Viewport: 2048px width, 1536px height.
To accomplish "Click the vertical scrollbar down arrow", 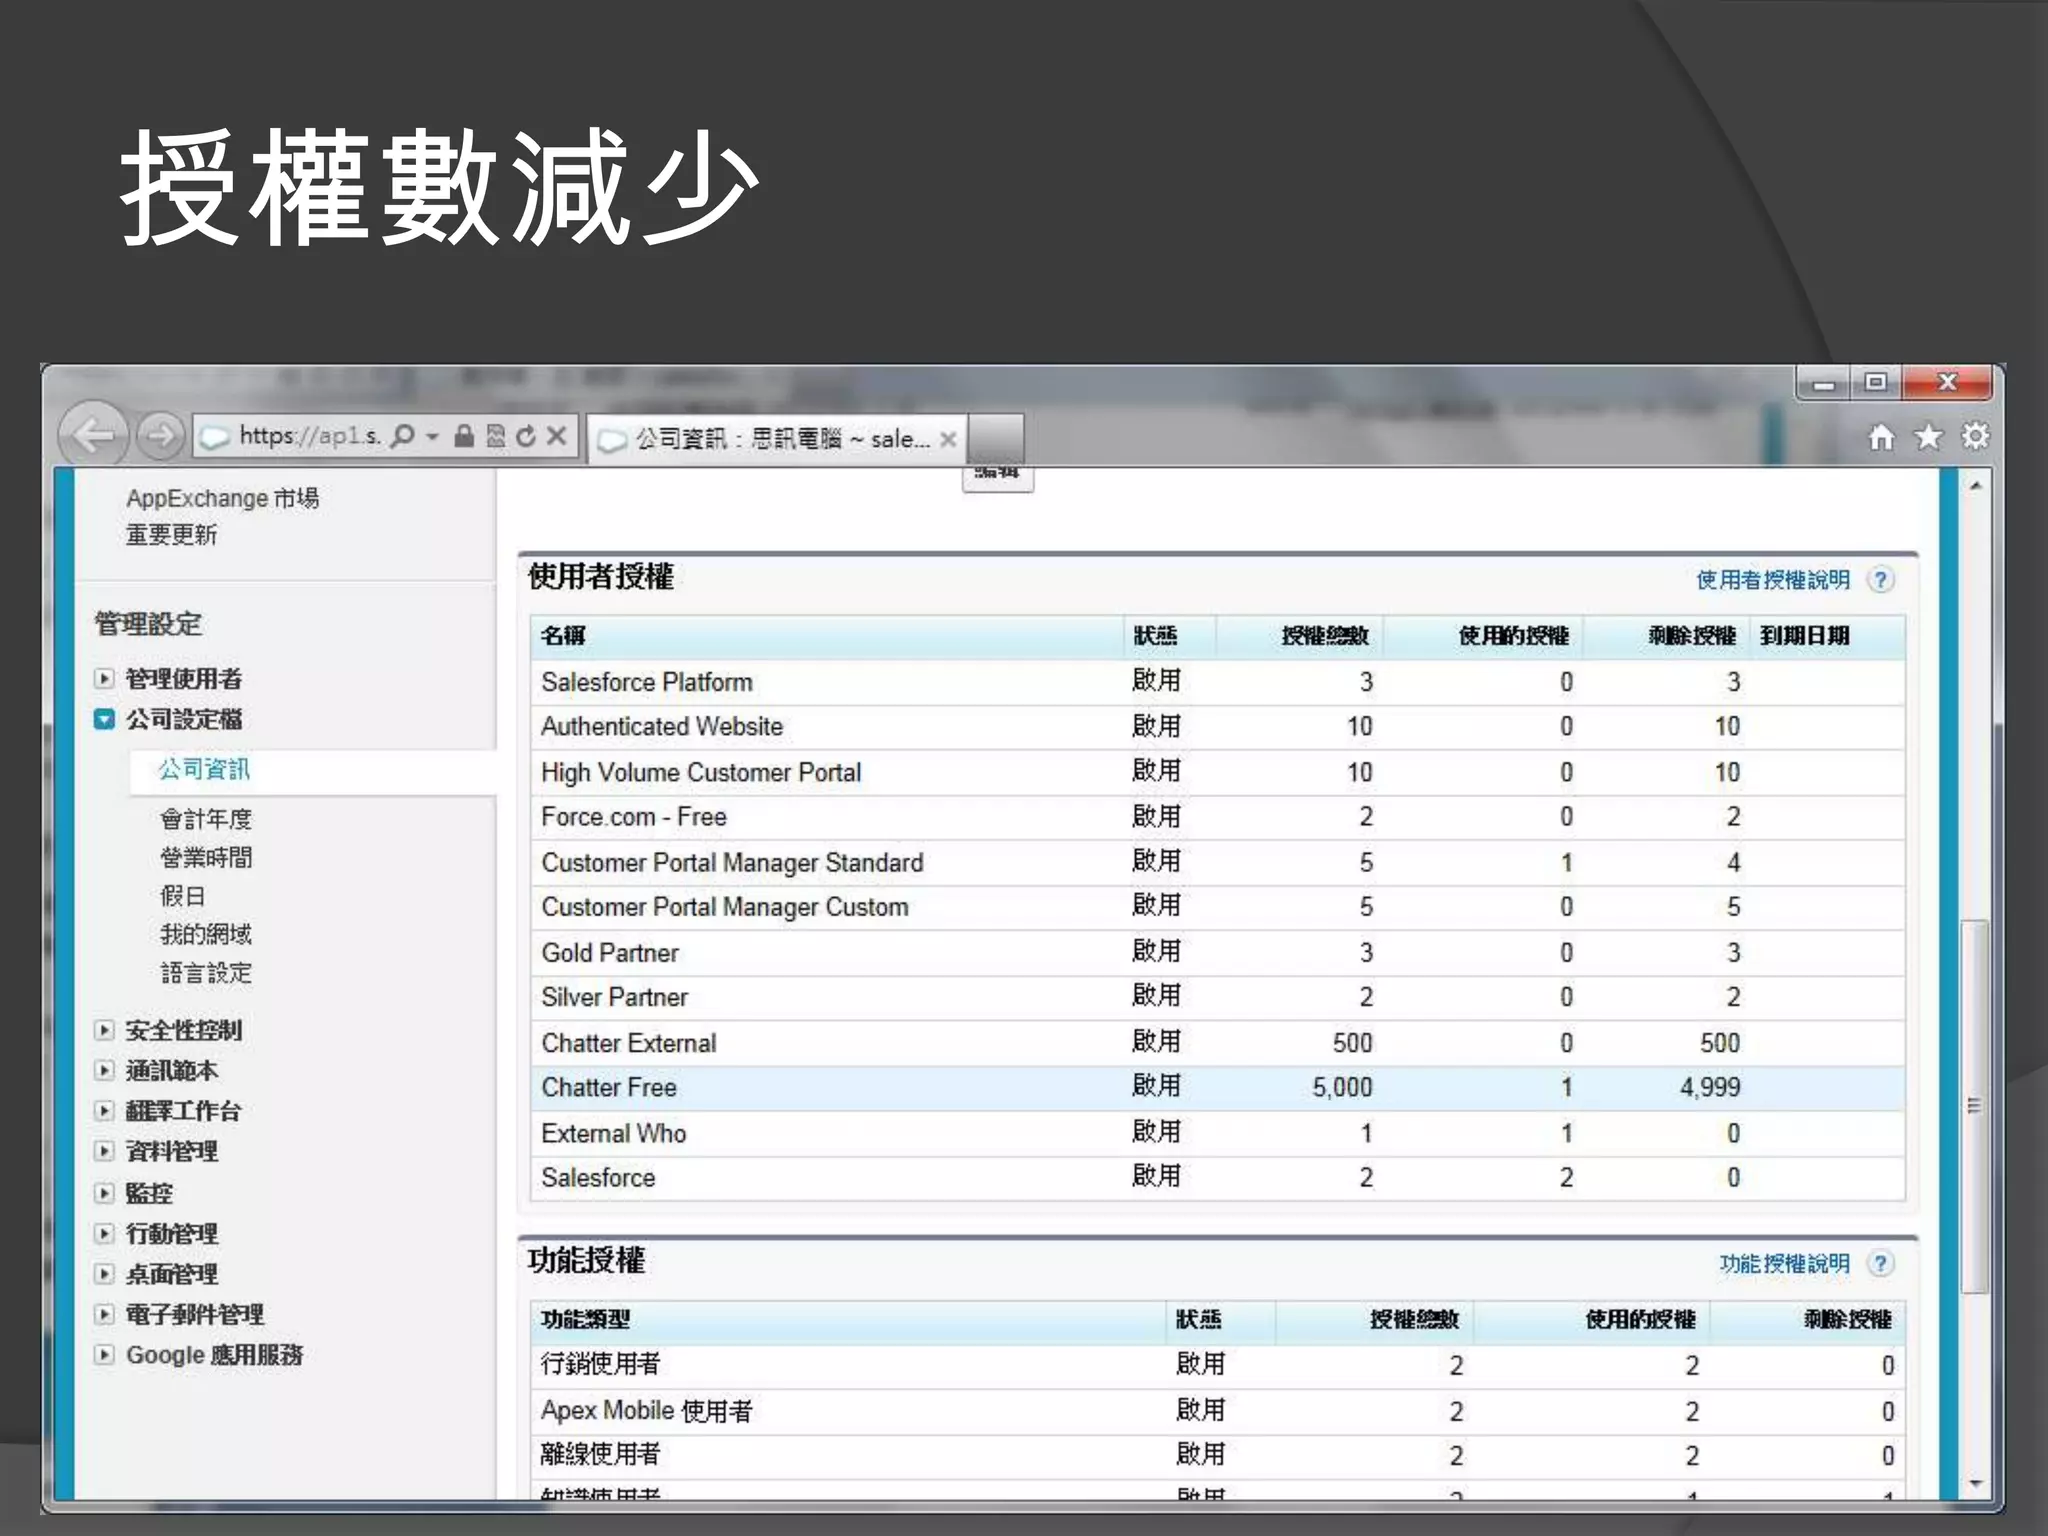I will [1975, 1484].
